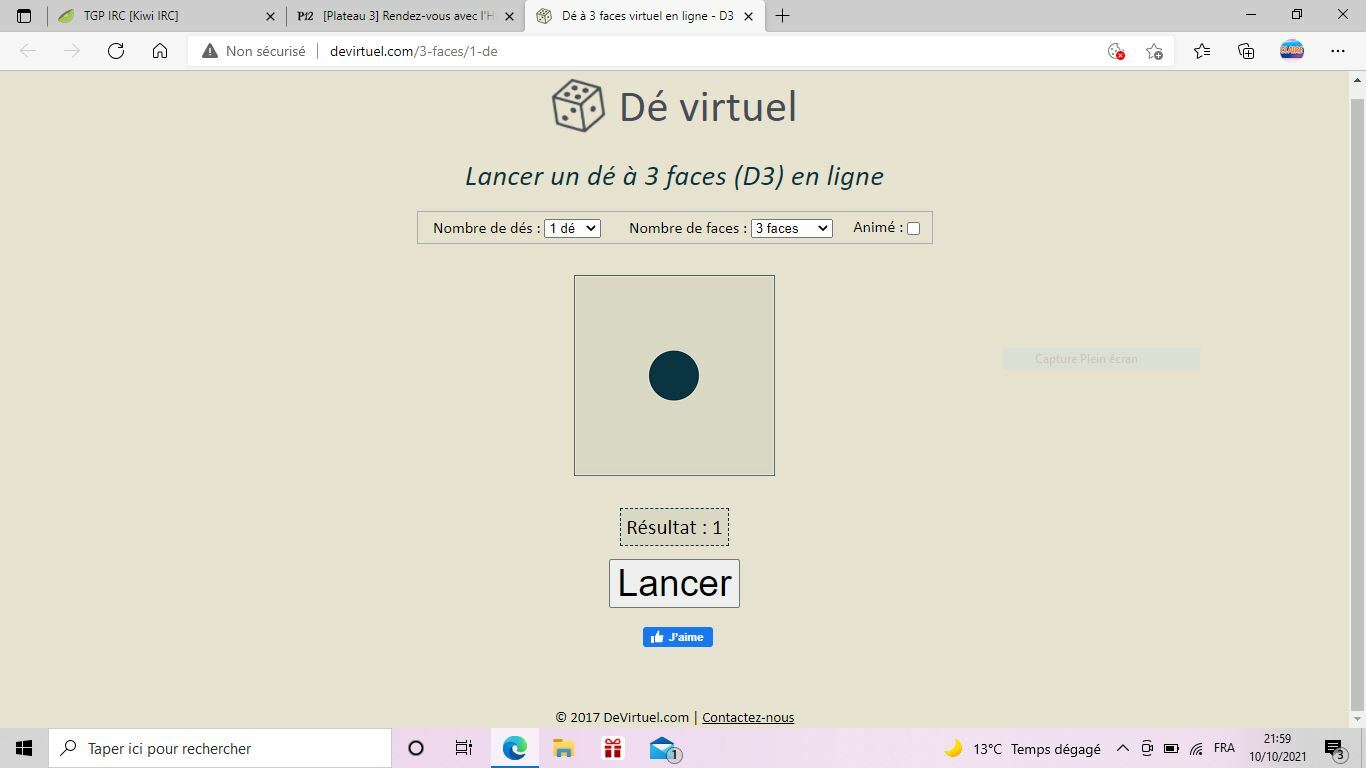Click the FRA language indicator
Screen dimensions: 1366x768
(x=1224, y=748)
